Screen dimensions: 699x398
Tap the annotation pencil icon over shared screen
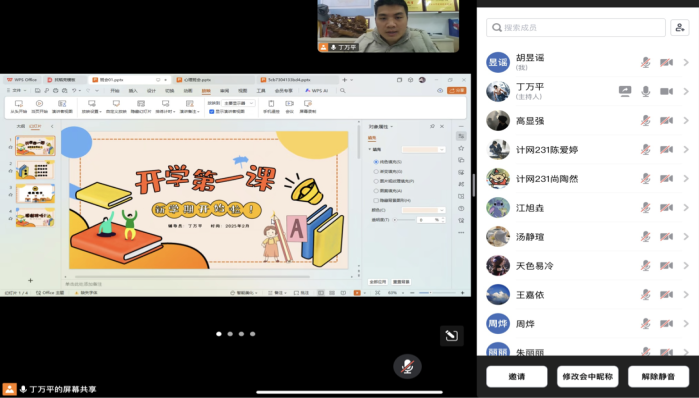coord(452,335)
